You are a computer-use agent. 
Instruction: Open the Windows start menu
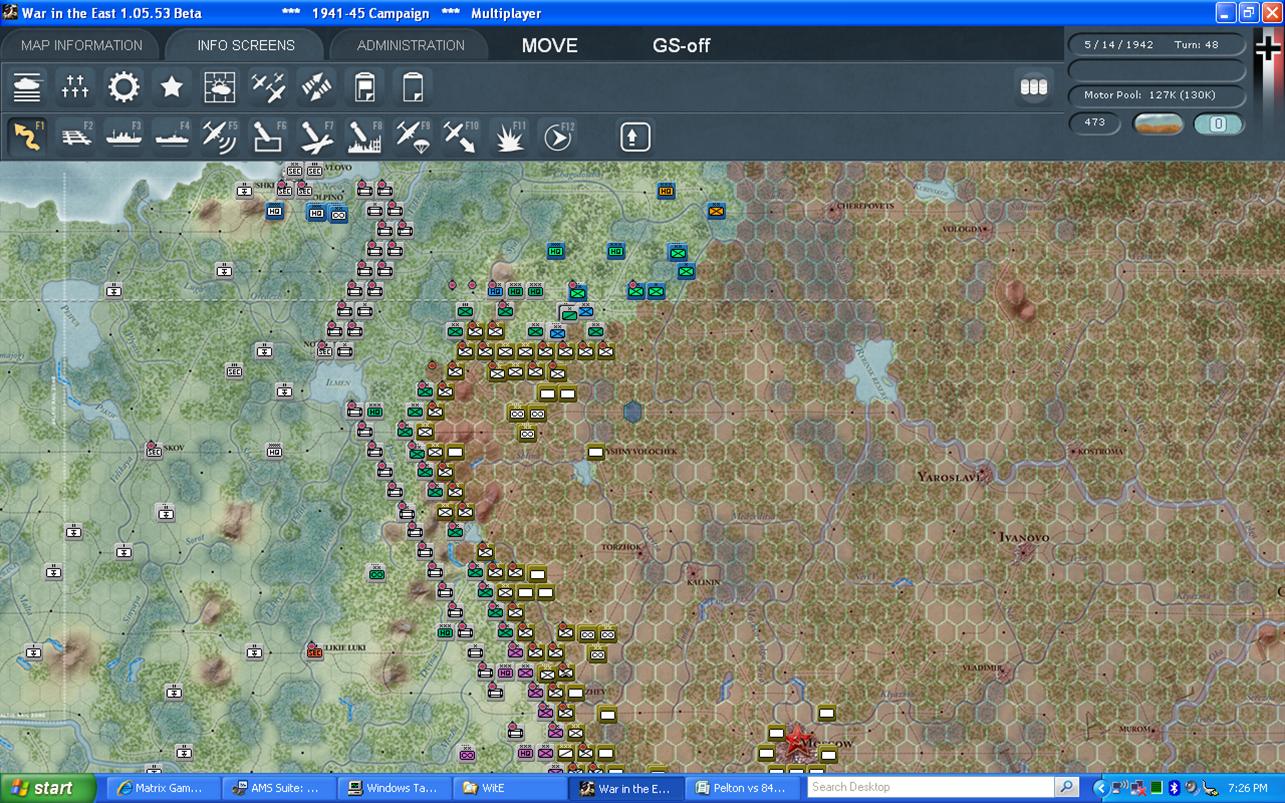[48, 788]
